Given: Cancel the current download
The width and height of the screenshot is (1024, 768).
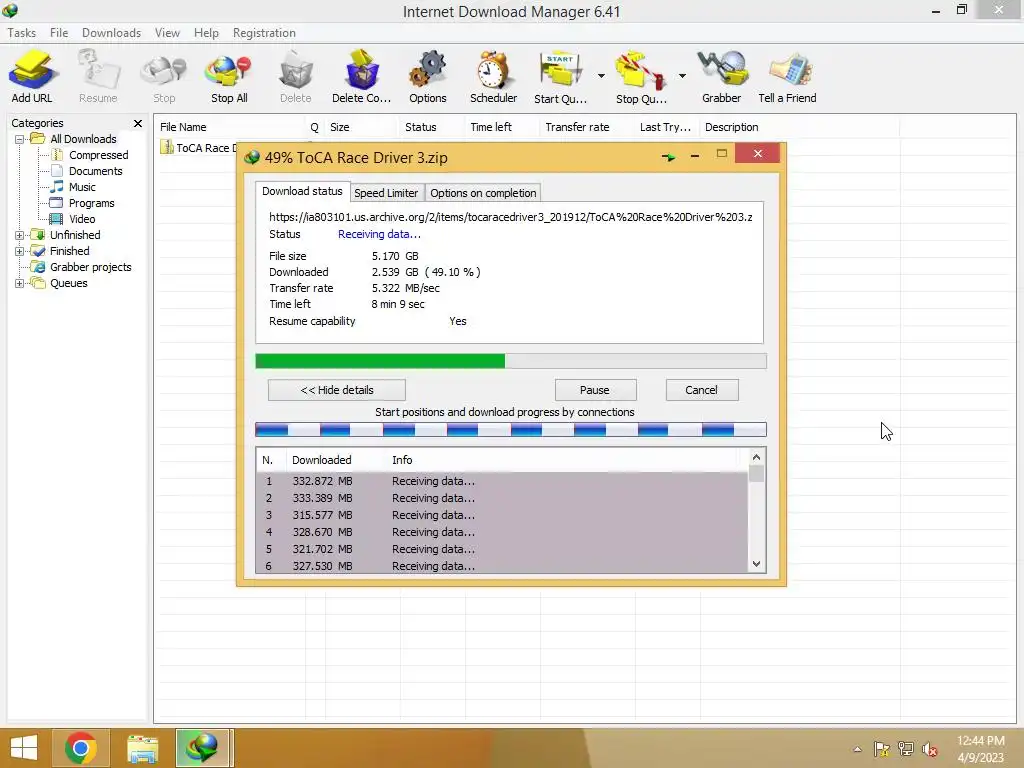Looking at the screenshot, I should click(701, 390).
